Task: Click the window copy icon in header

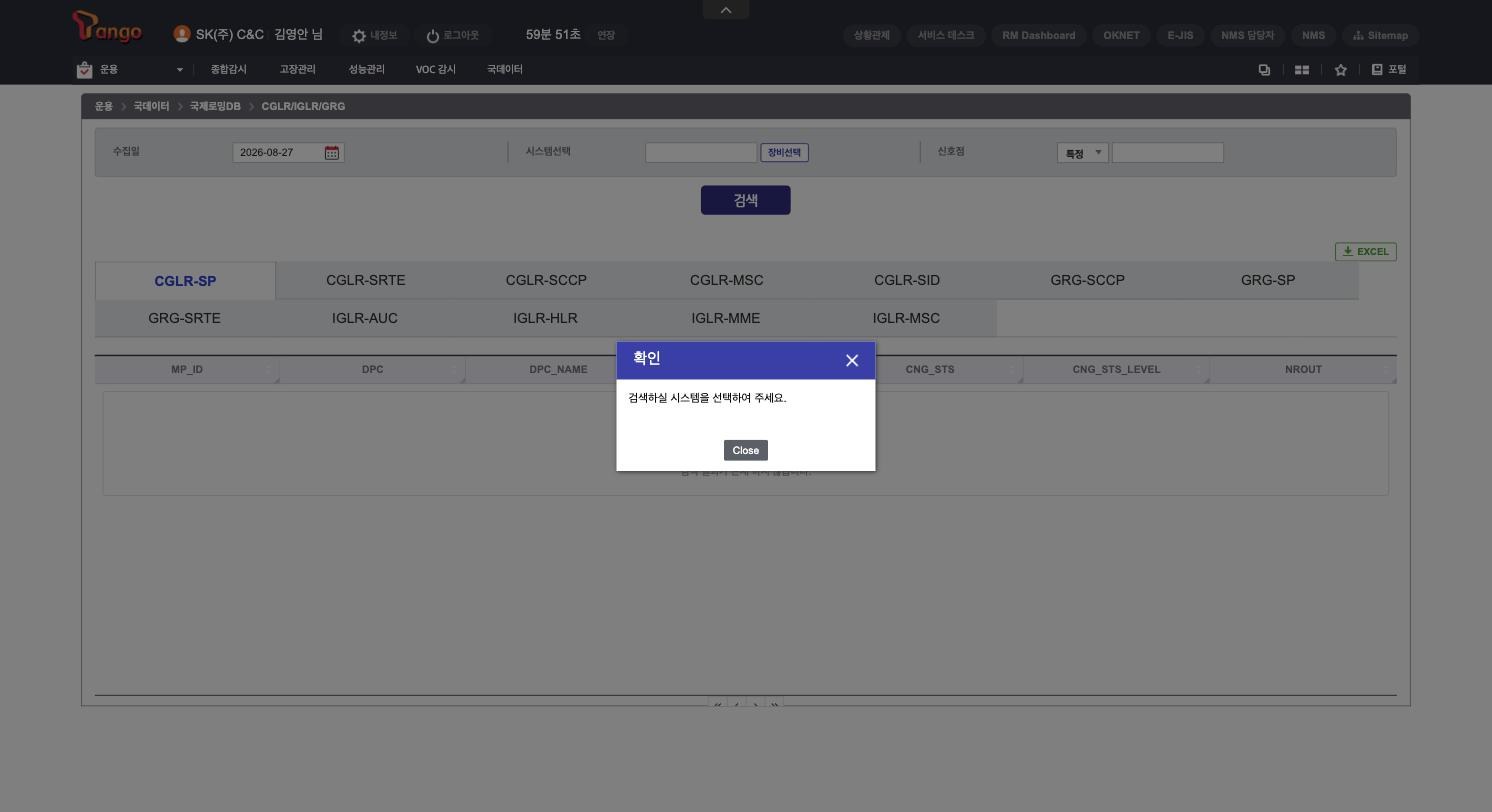Action: tap(1264, 70)
